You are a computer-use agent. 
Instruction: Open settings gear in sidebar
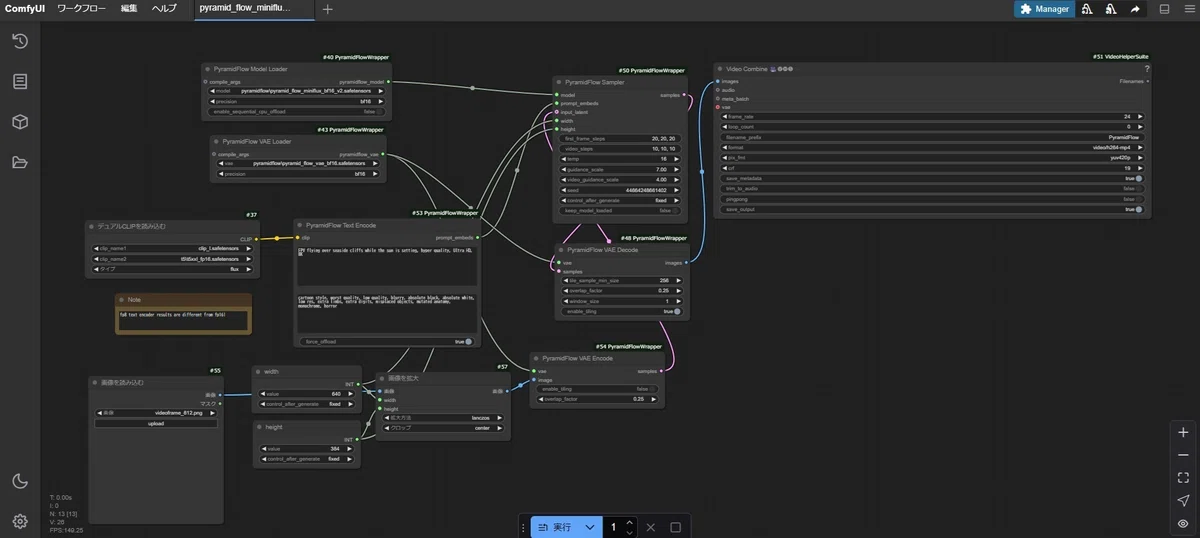[19, 521]
